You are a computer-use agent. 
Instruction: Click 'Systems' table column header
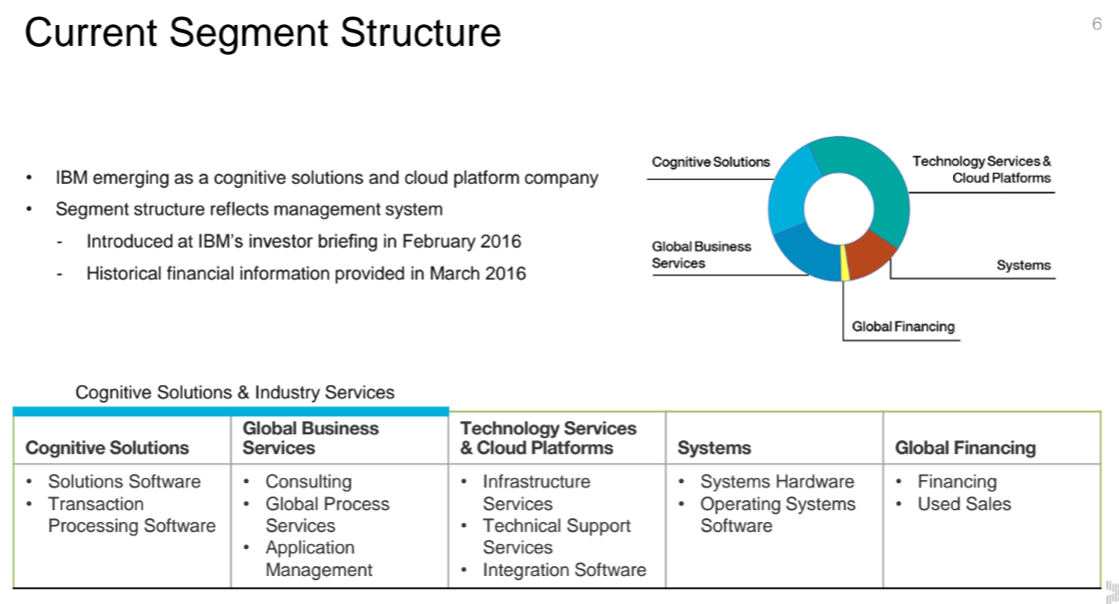tap(714, 448)
